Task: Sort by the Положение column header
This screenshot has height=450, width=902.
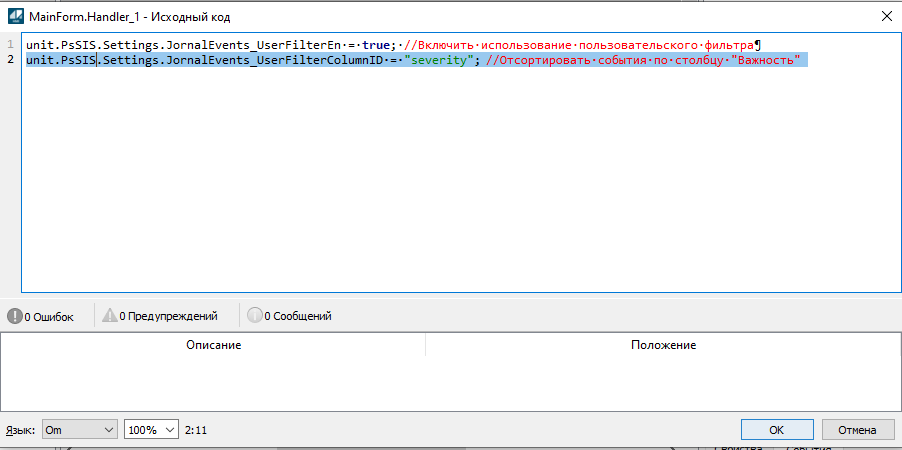Action: (x=663, y=345)
